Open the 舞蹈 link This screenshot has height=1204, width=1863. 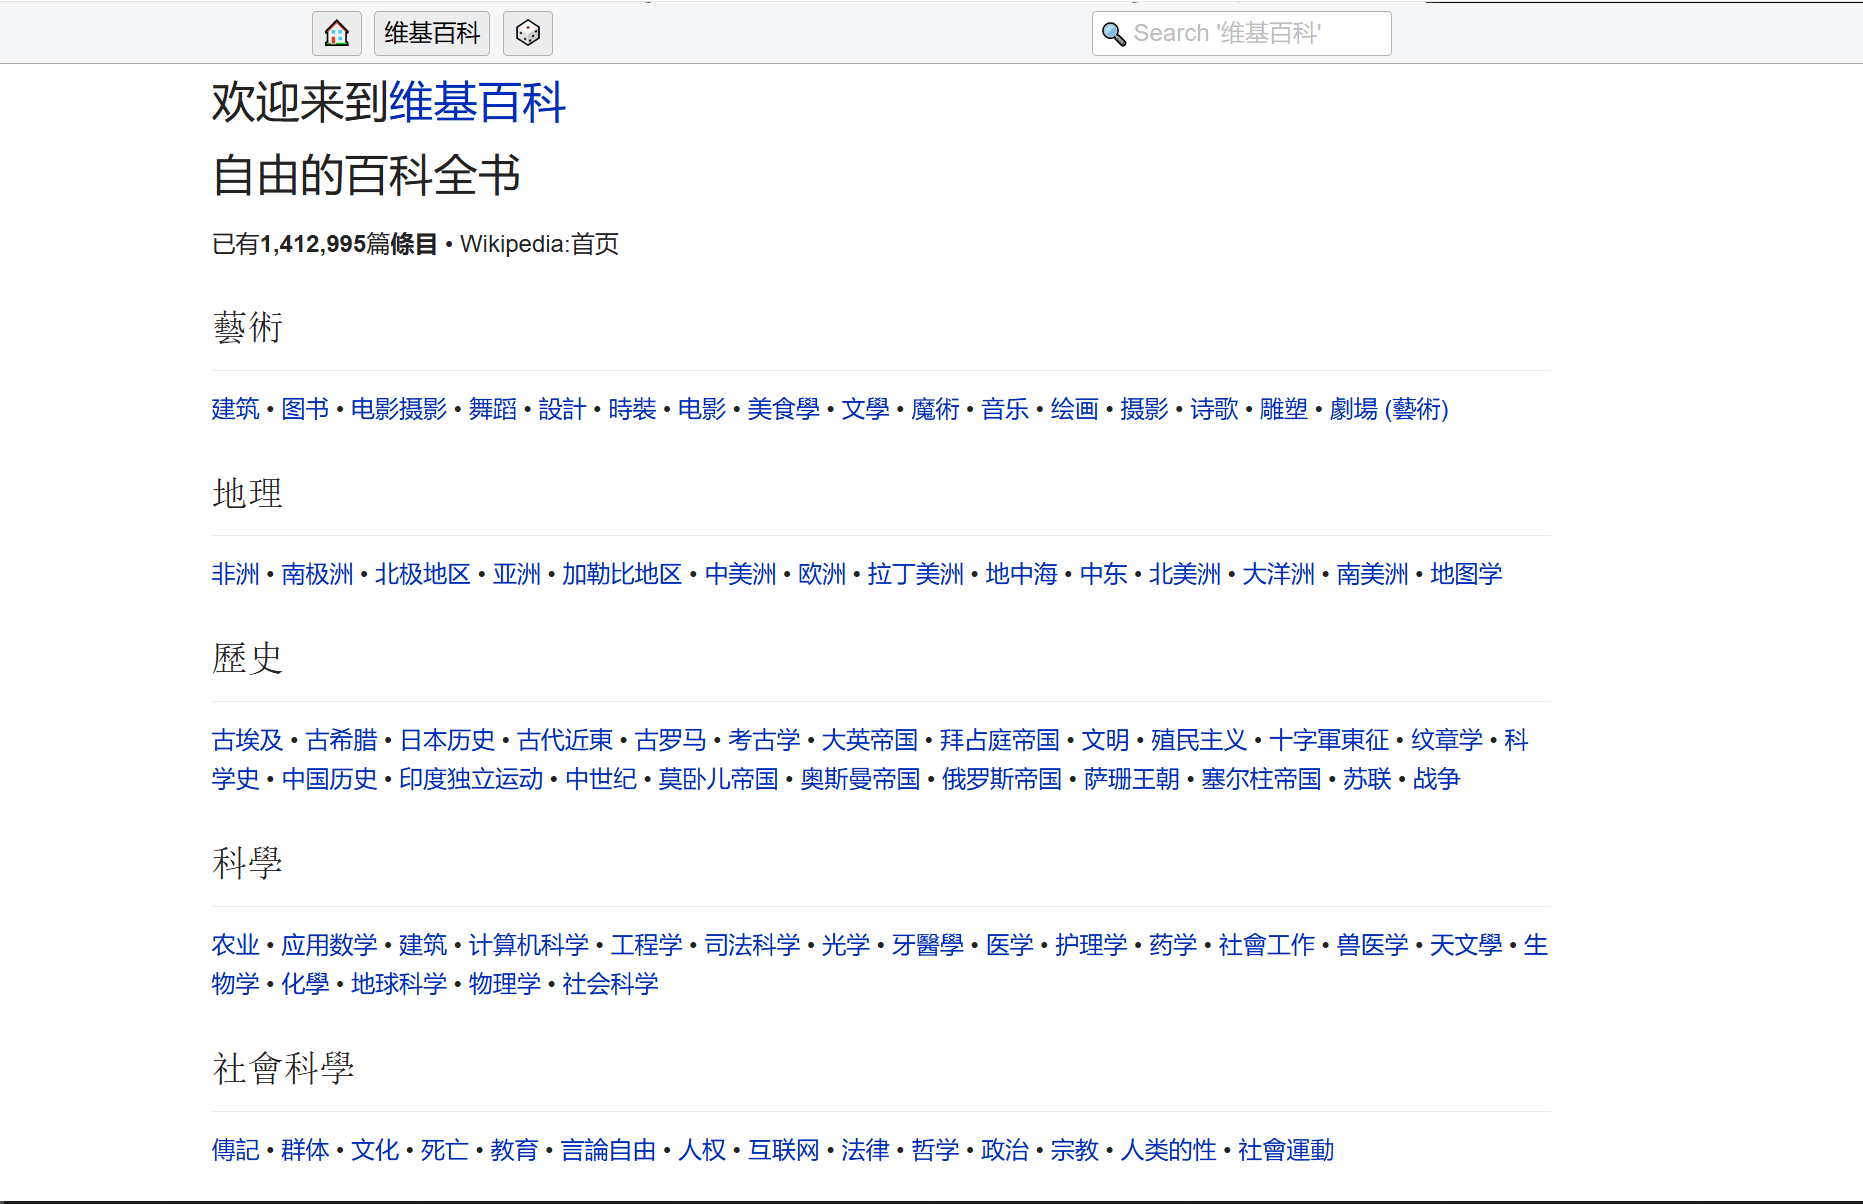493,409
